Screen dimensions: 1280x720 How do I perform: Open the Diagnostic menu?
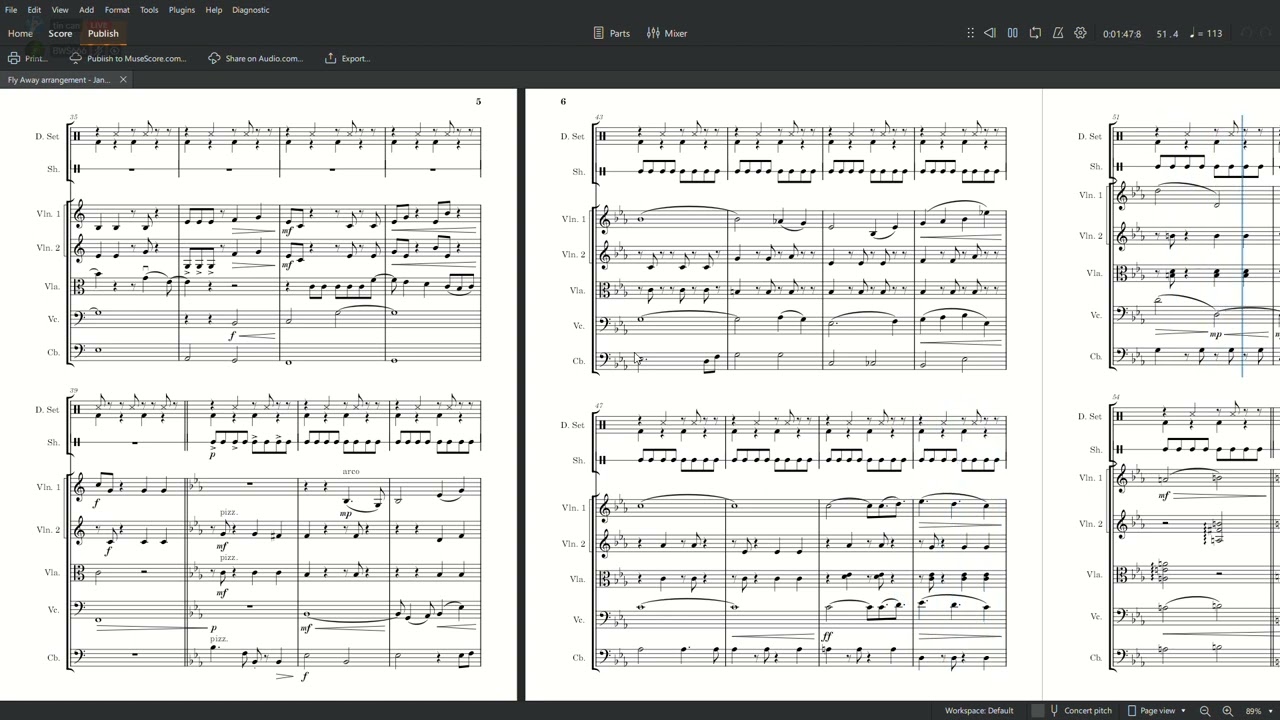click(250, 10)
